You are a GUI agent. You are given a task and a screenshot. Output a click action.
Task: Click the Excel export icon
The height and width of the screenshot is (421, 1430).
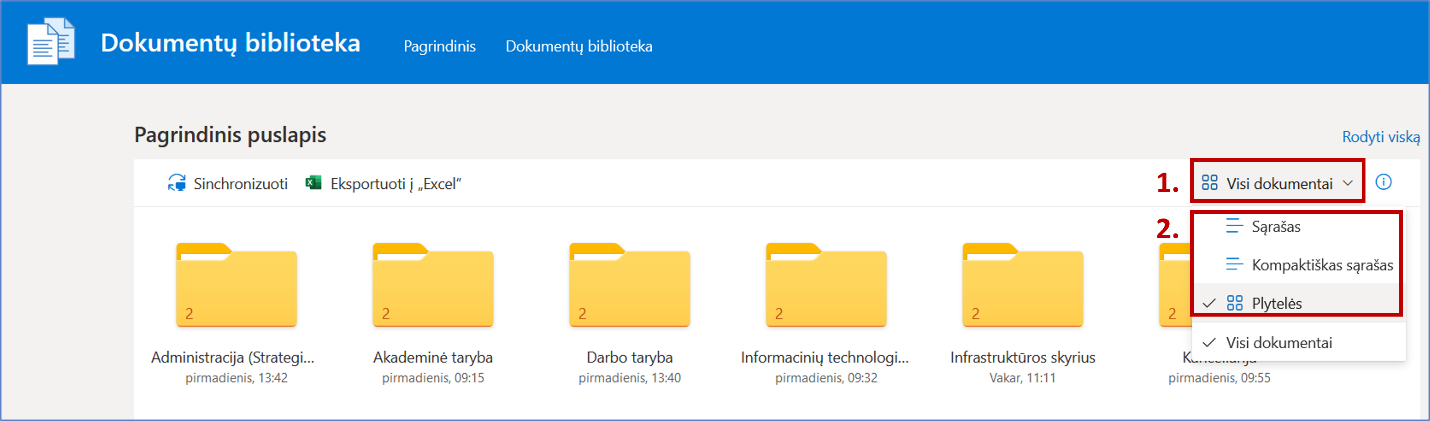pos(314,184)
